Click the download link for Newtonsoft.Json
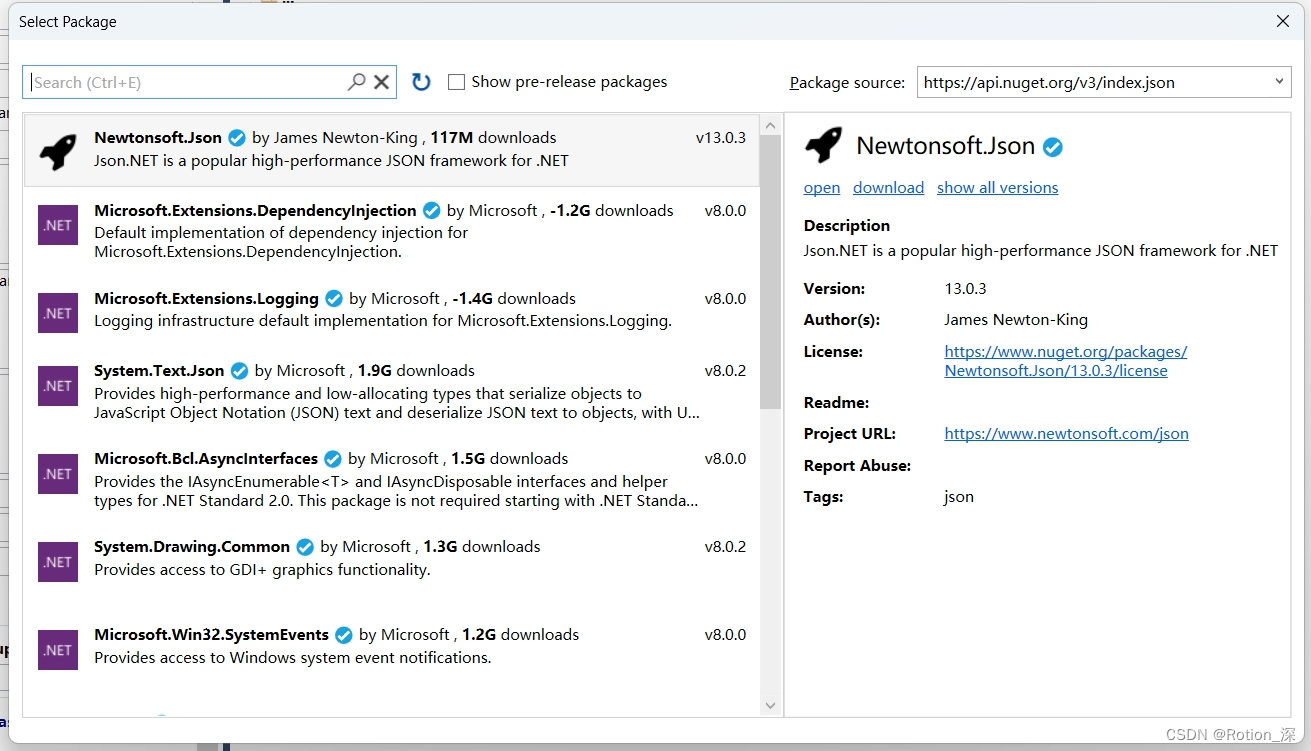 [x=888, y=187]
